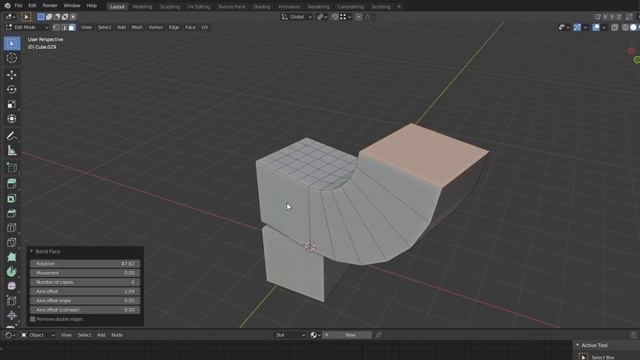640x360 pixels.
Task: Open the Edit Mode dropdown
Action: (x=27, y=27)
